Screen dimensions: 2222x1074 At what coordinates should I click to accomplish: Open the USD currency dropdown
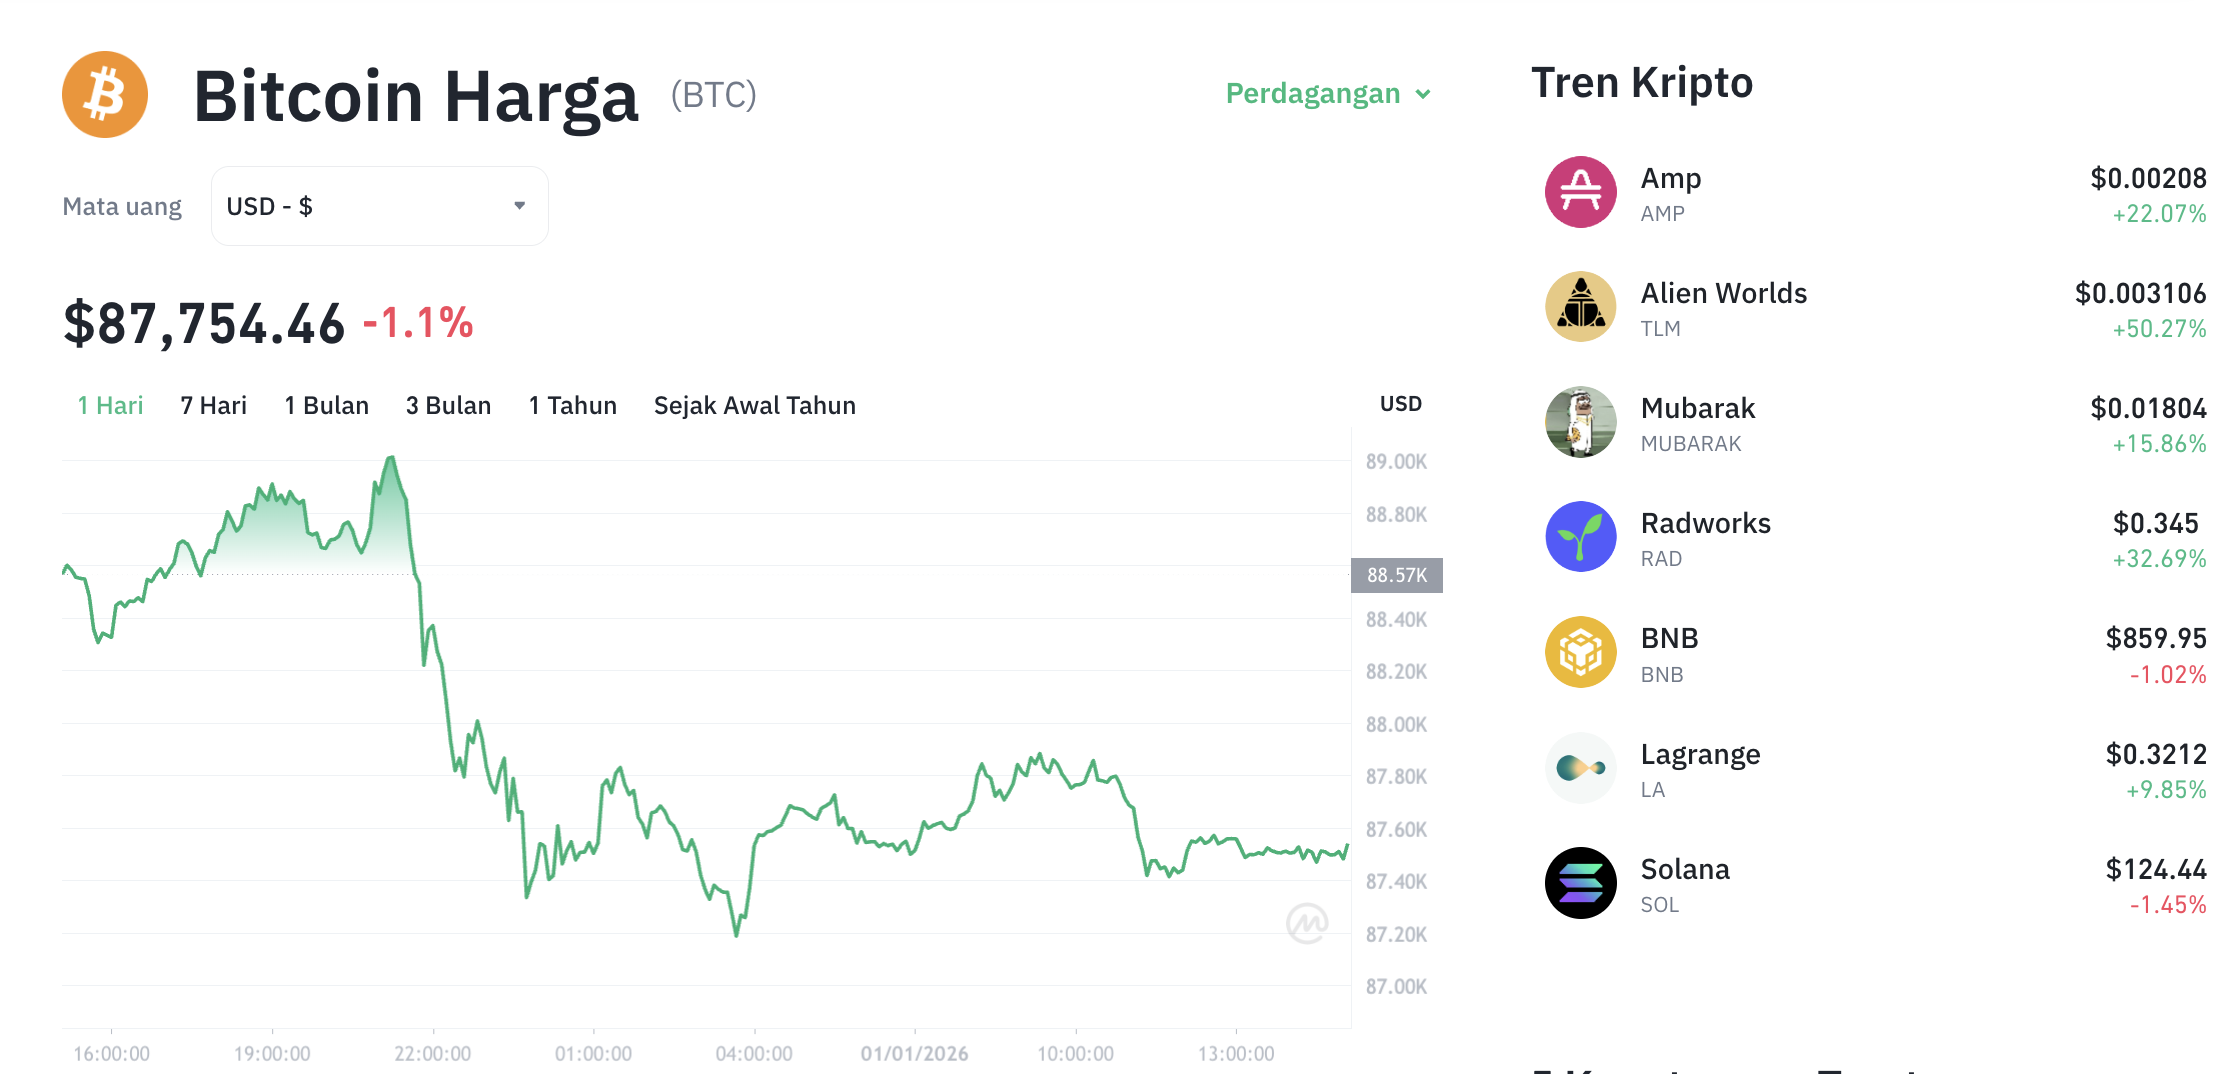tap(379, 205)
